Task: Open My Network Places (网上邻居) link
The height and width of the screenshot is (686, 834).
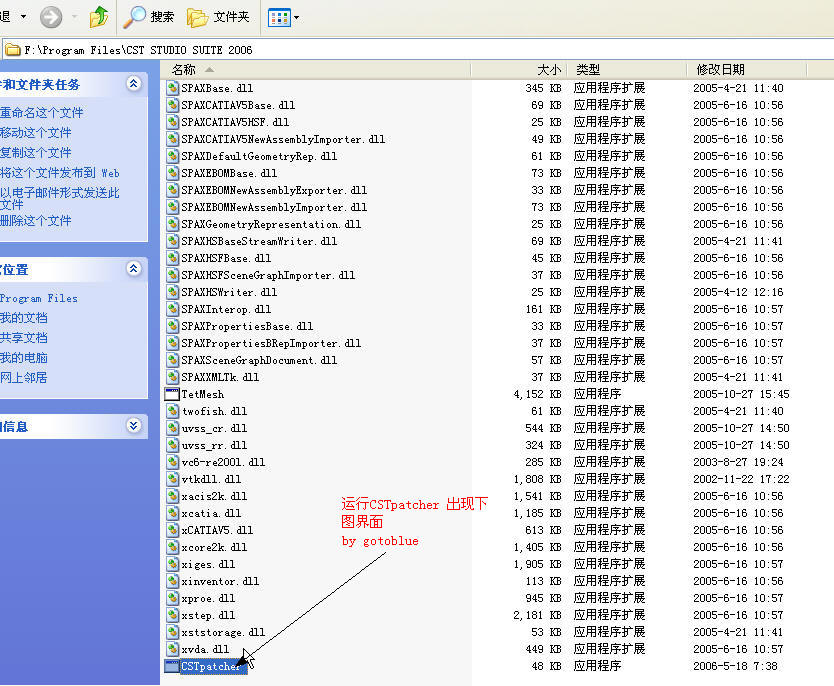Action: (24, 378)
